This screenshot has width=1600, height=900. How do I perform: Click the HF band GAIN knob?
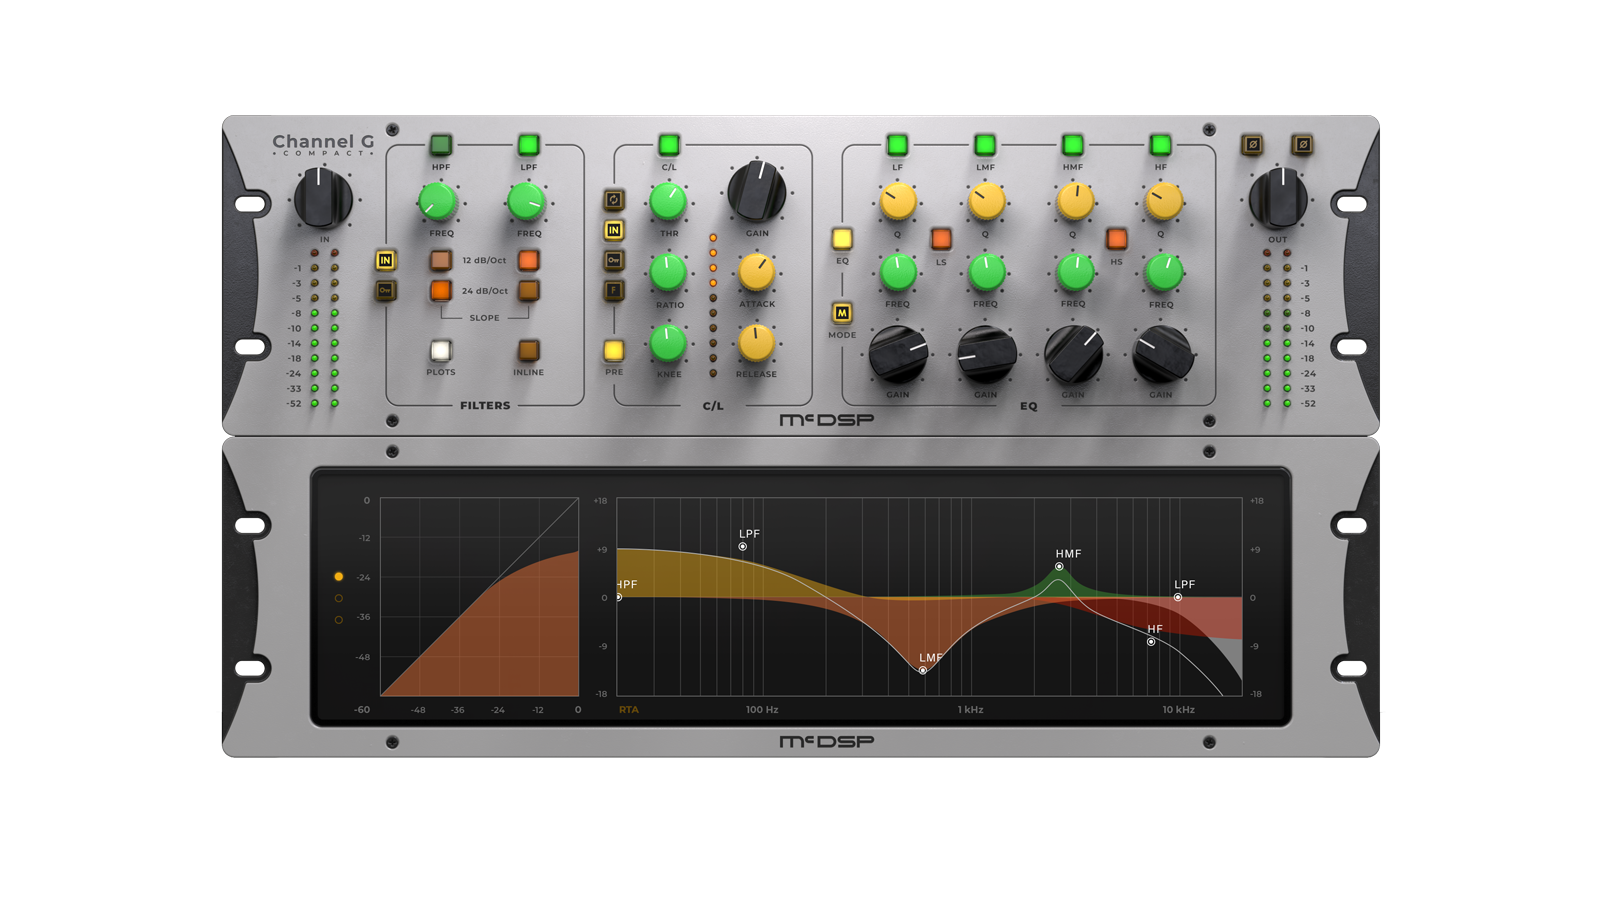(x=1162, y=355)
